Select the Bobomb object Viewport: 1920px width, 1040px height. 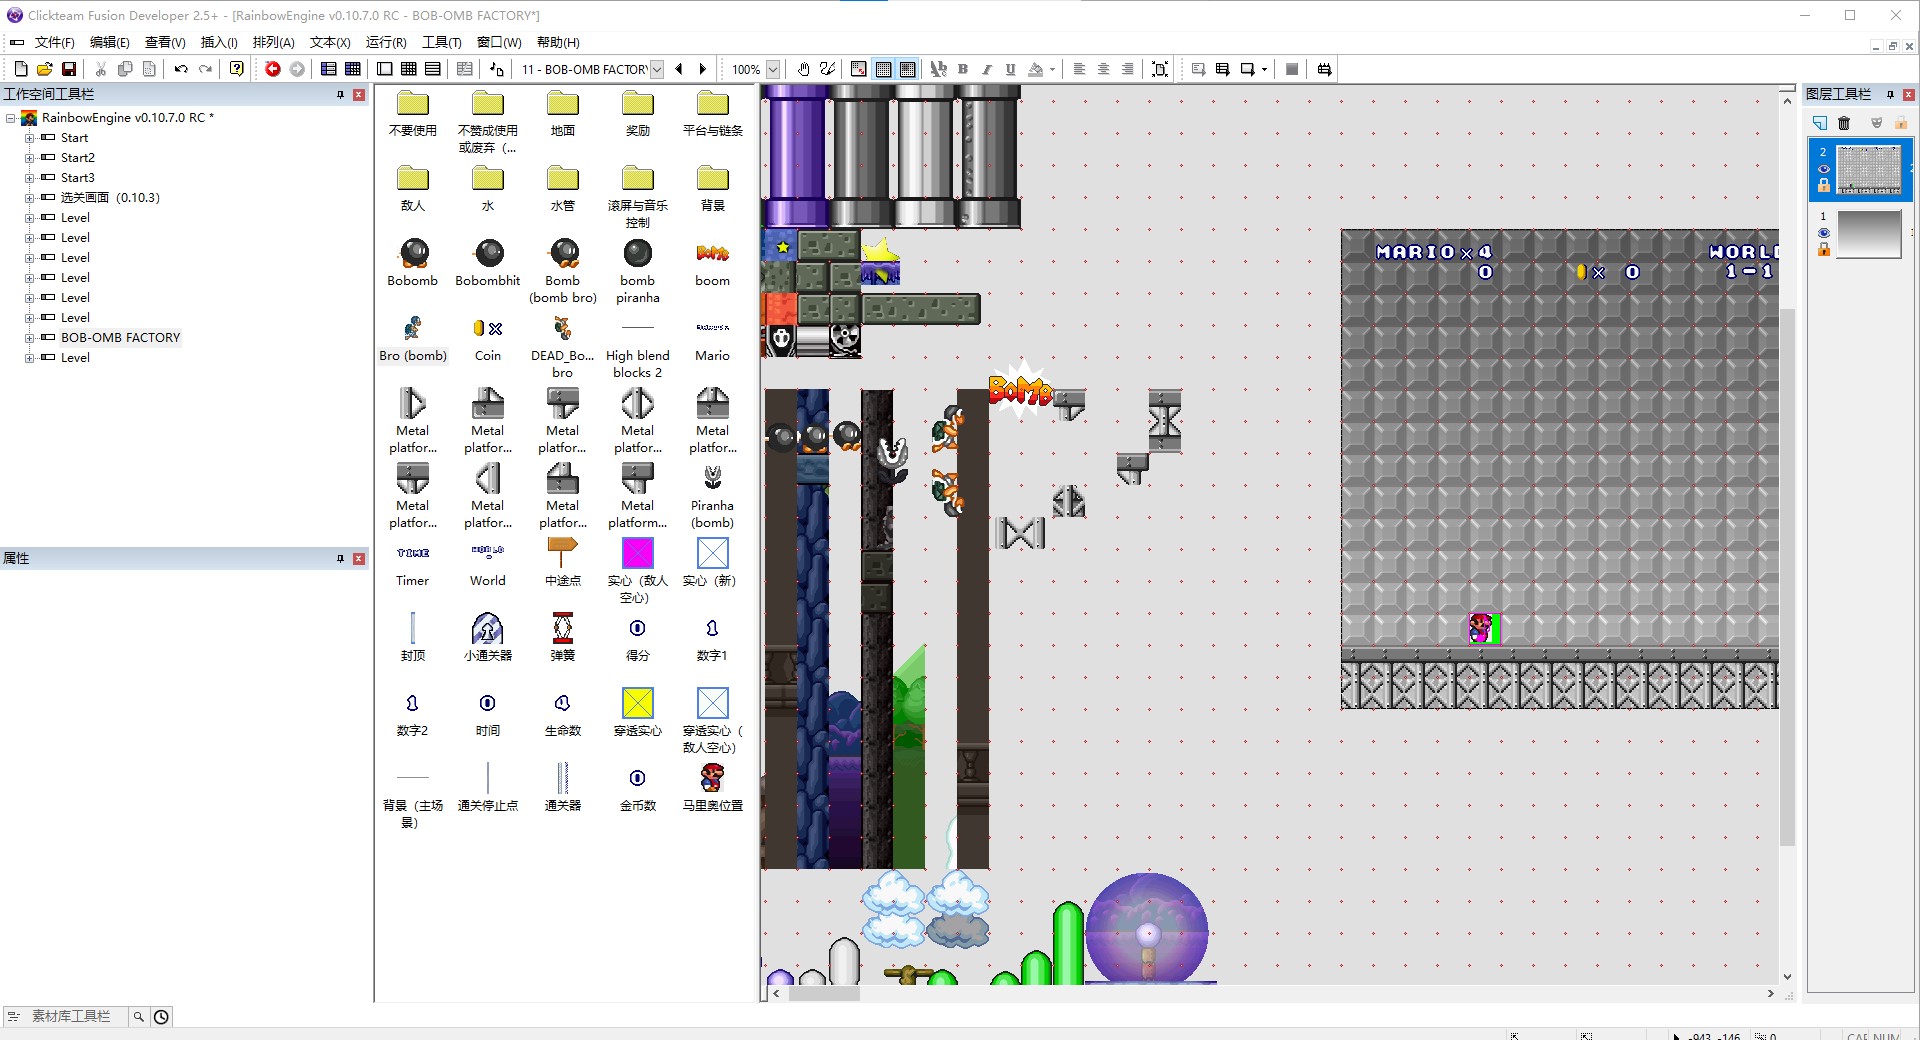tap(413, 263)
